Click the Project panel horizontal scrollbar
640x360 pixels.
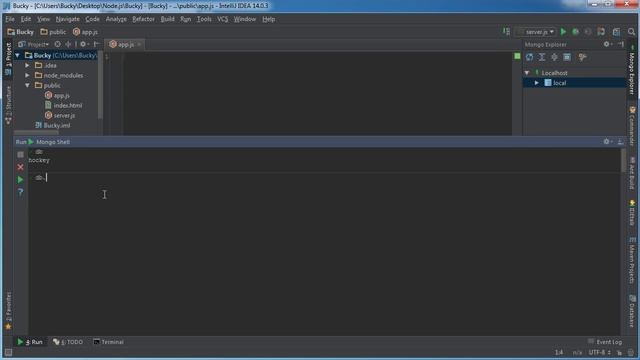coord(36,133)
